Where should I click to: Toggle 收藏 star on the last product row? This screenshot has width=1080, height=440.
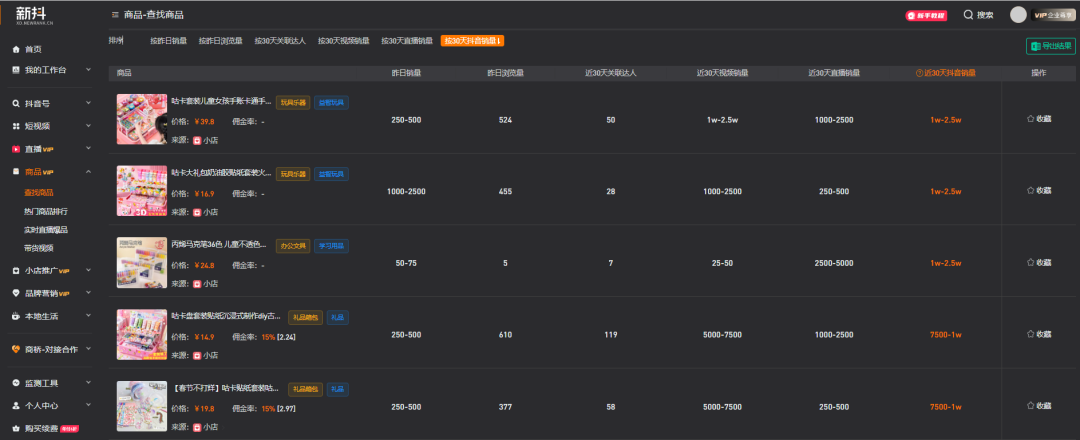pos(1039,406)
